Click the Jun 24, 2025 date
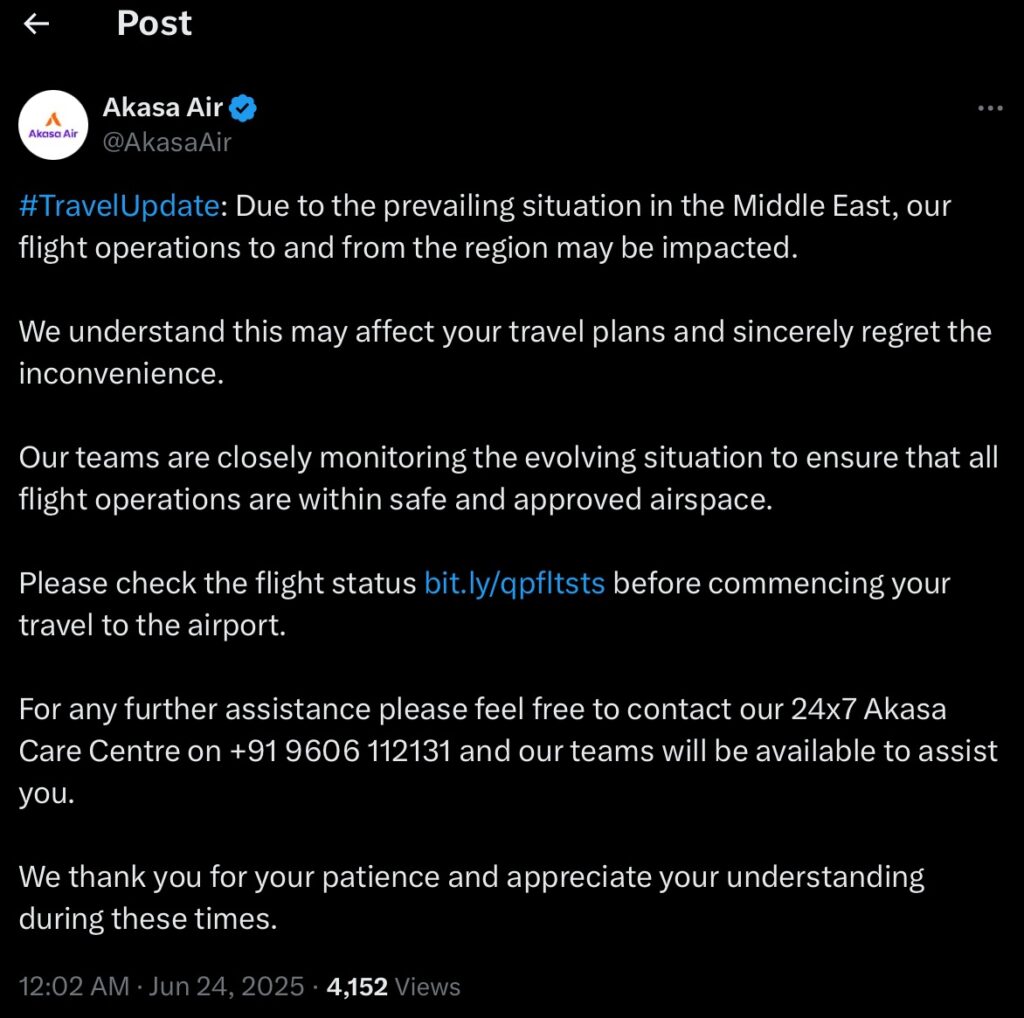This screenshot has width=1024, height=1018. (226, 986)
